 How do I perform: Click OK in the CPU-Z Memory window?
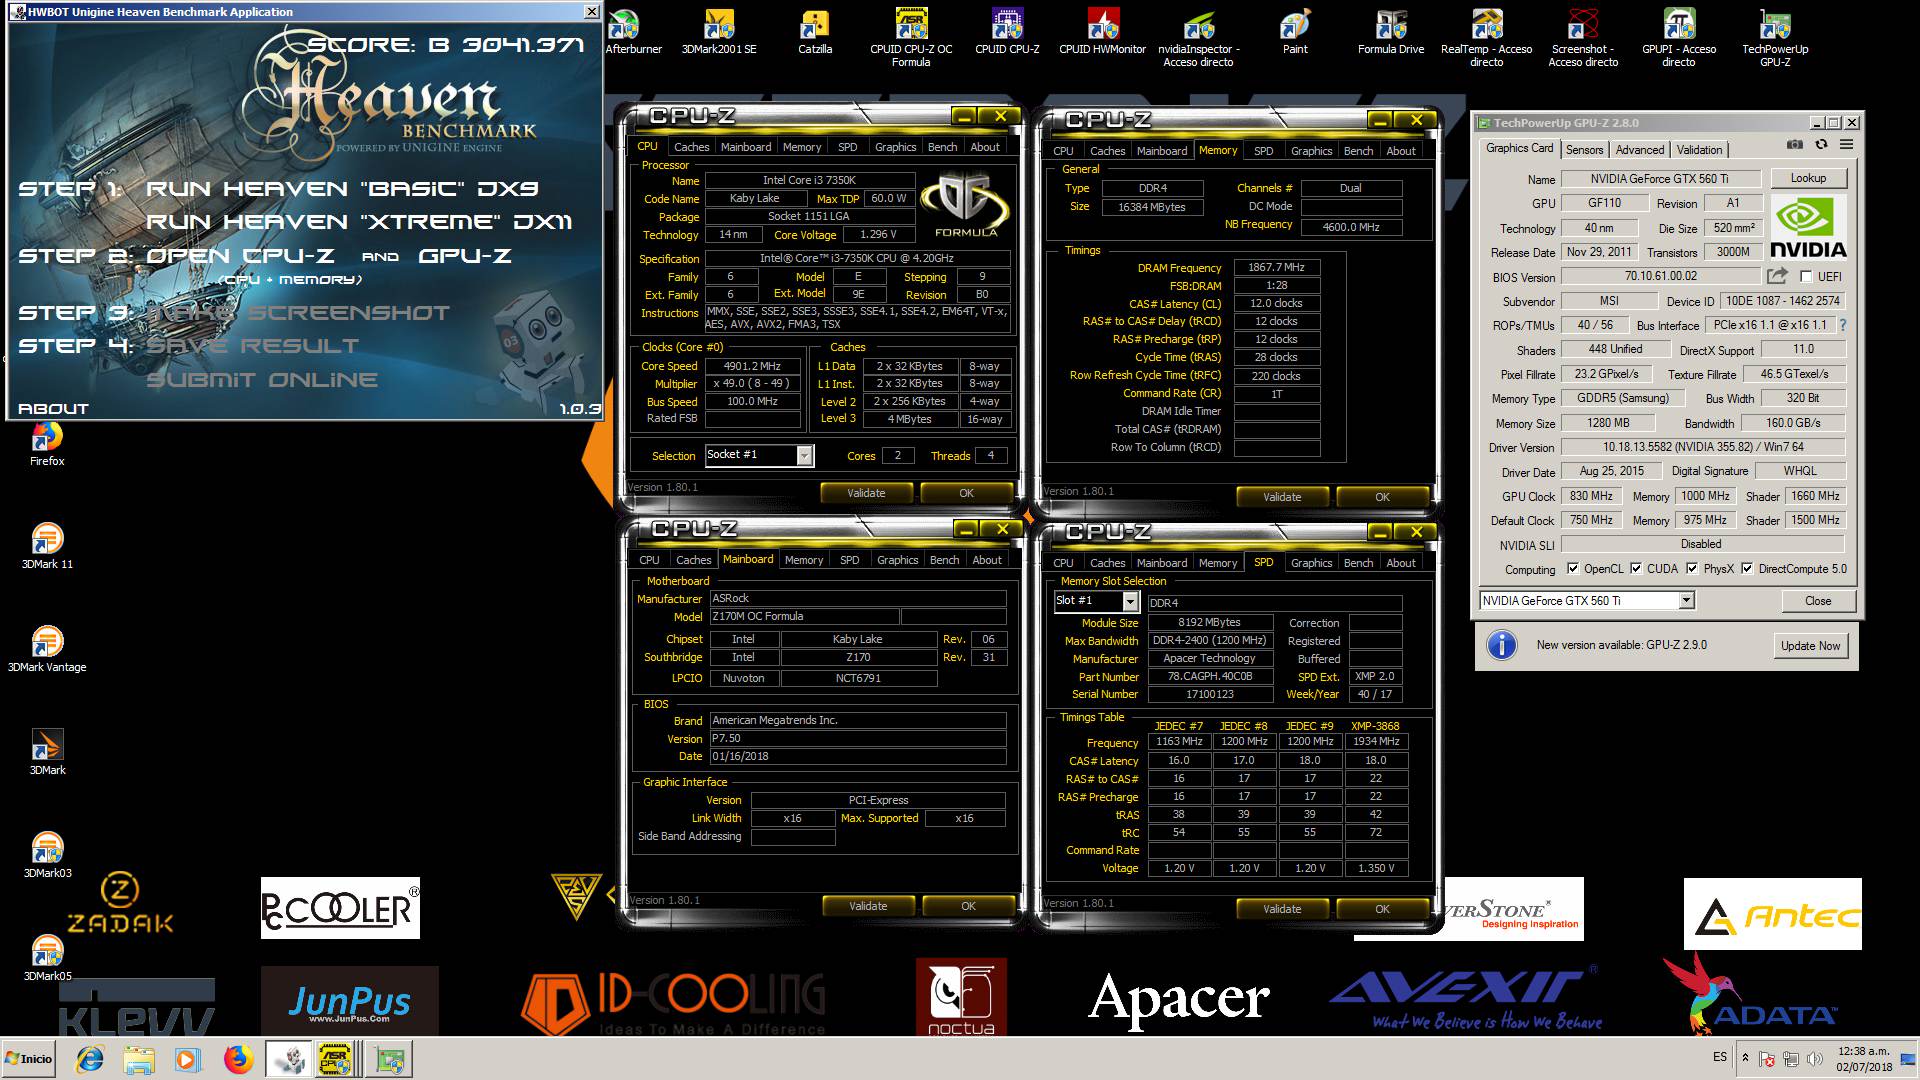tap(1382, 497)
